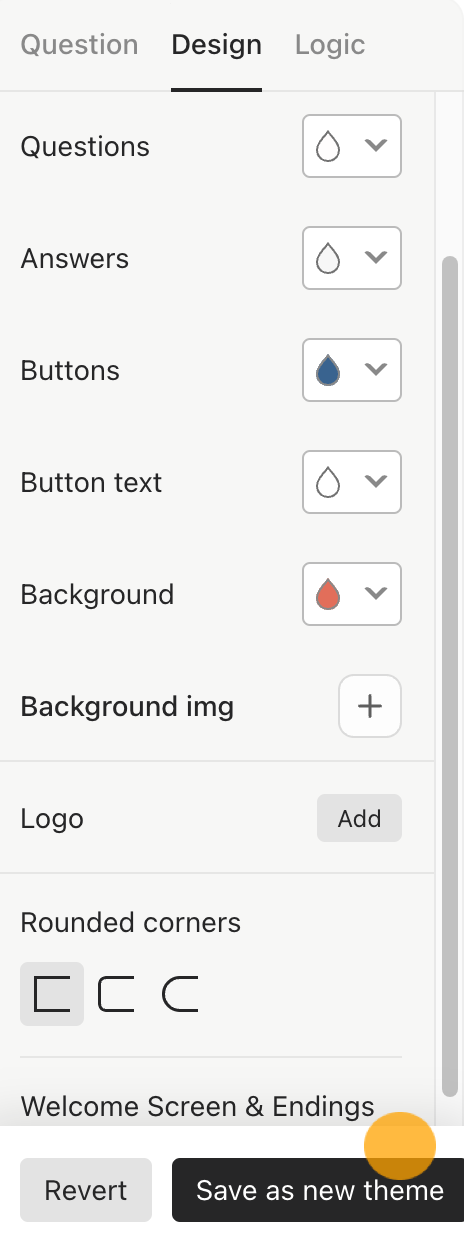Click the Questions color droplet icon

(x=328, y=147)
